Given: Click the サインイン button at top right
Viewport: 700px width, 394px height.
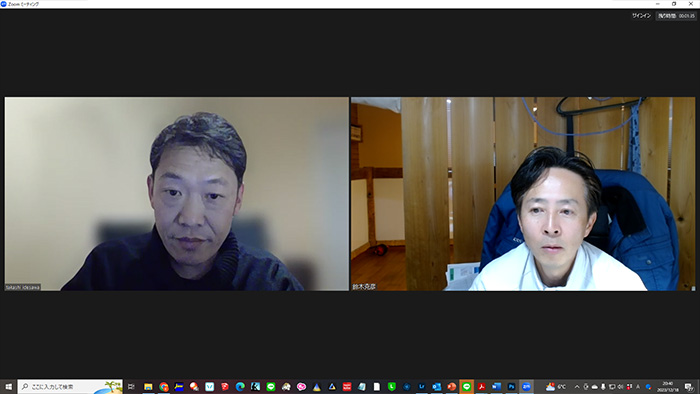Looking at the screenshot, I should click(641, 16).
